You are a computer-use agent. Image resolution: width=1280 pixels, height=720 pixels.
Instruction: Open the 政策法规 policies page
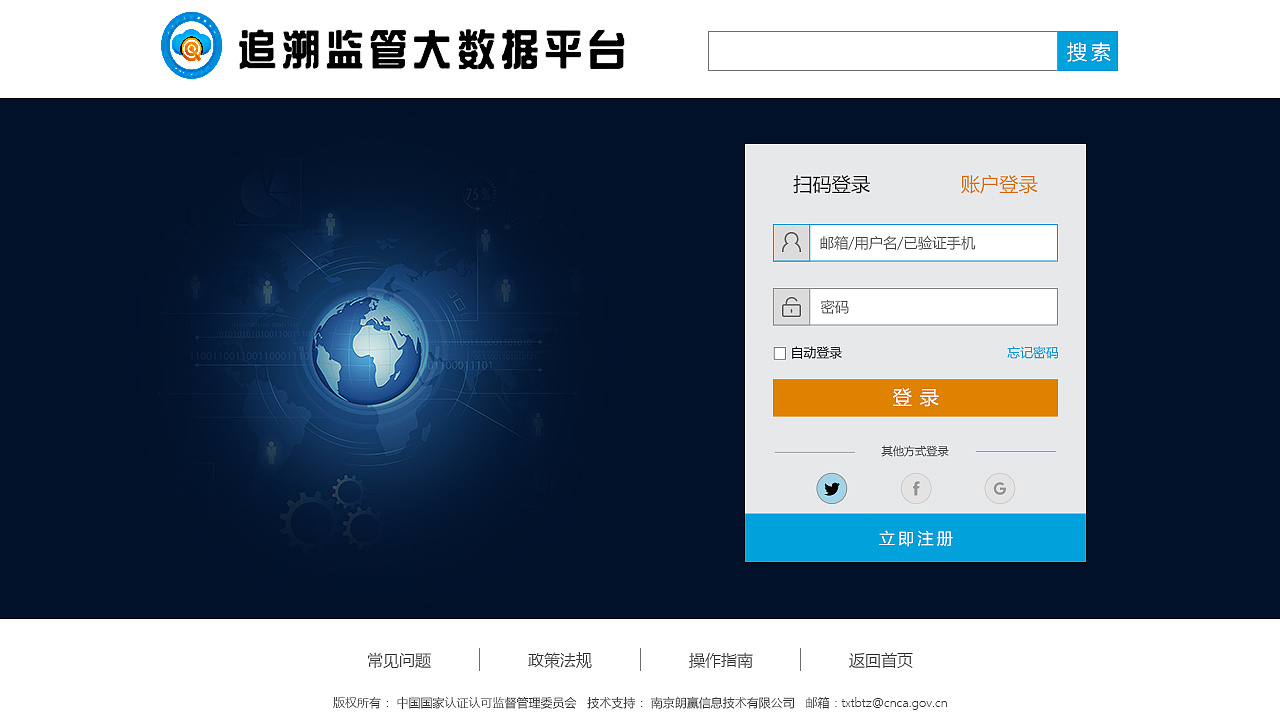(560, 660)
